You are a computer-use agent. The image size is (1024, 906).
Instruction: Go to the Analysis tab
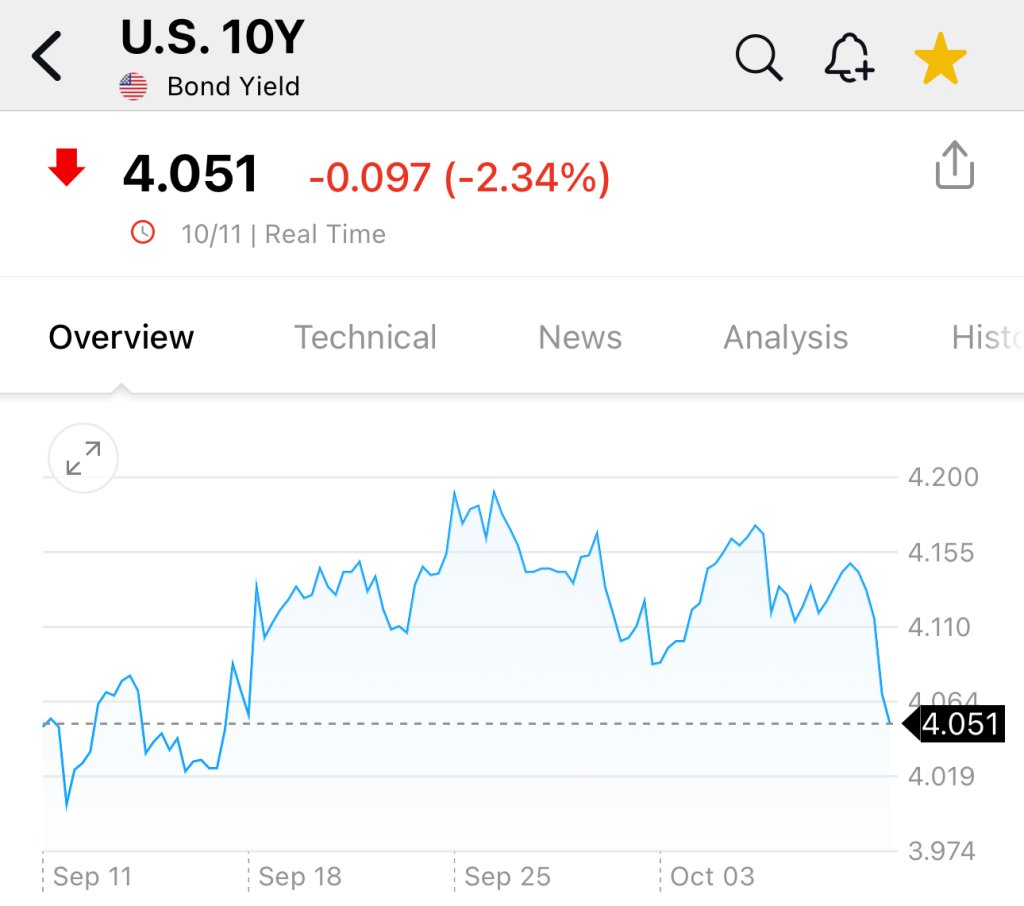click(785, 338)
